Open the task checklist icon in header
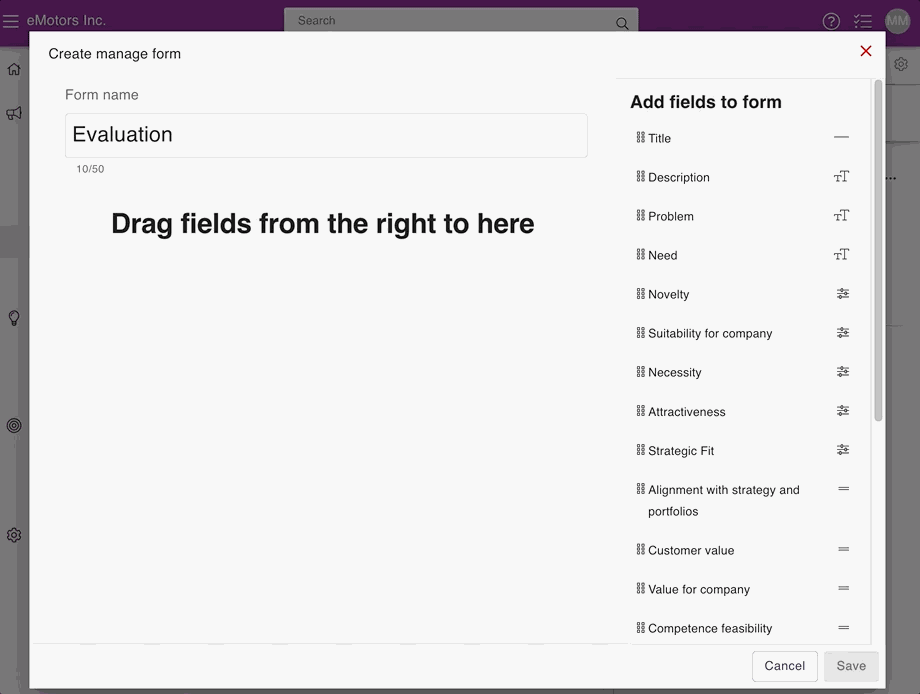 (x=862, y=22)
